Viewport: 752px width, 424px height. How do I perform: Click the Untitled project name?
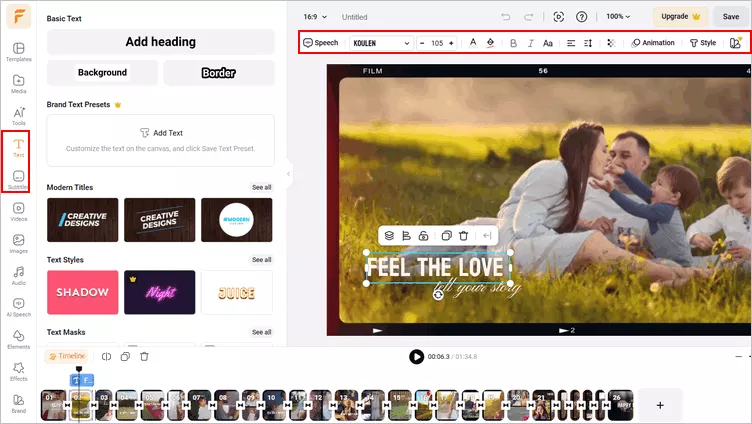tap(354, 17)
